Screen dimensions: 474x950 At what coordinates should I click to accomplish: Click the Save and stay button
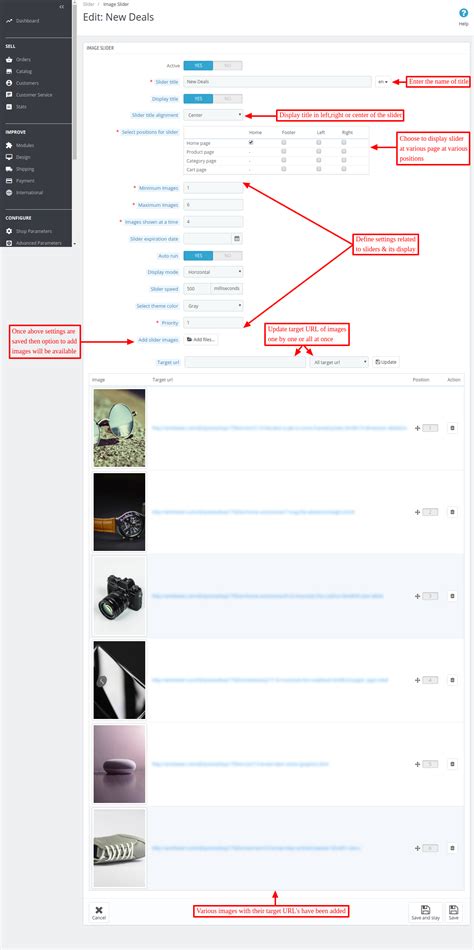[x=426, y=912]
